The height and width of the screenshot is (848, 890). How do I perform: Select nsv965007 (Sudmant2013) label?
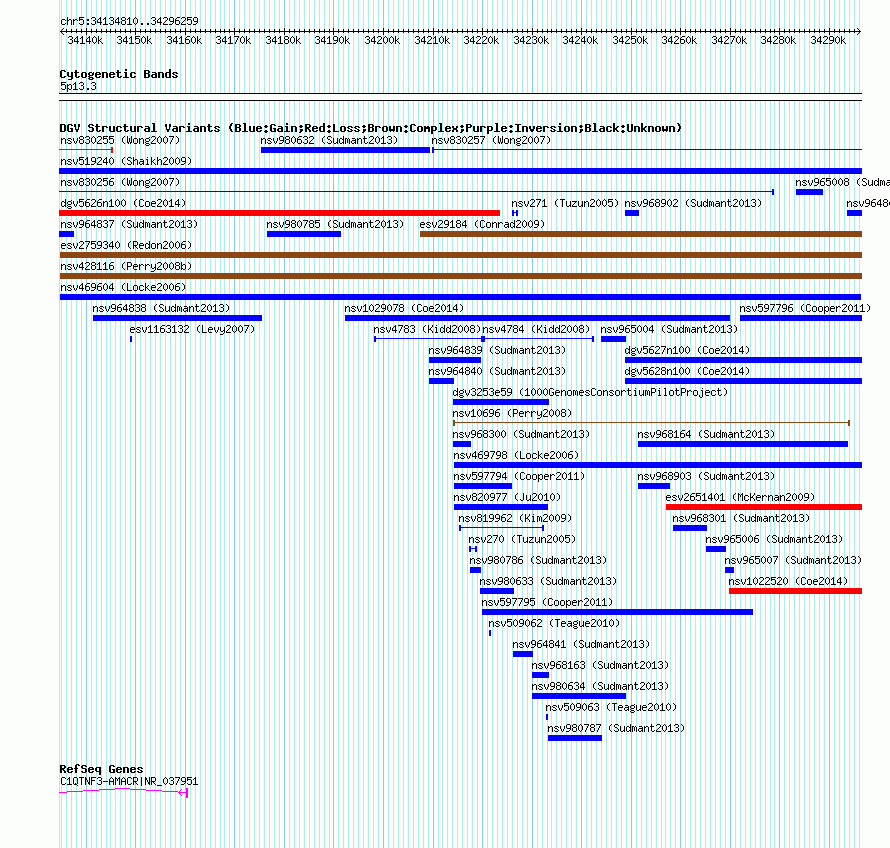point(793,560)
